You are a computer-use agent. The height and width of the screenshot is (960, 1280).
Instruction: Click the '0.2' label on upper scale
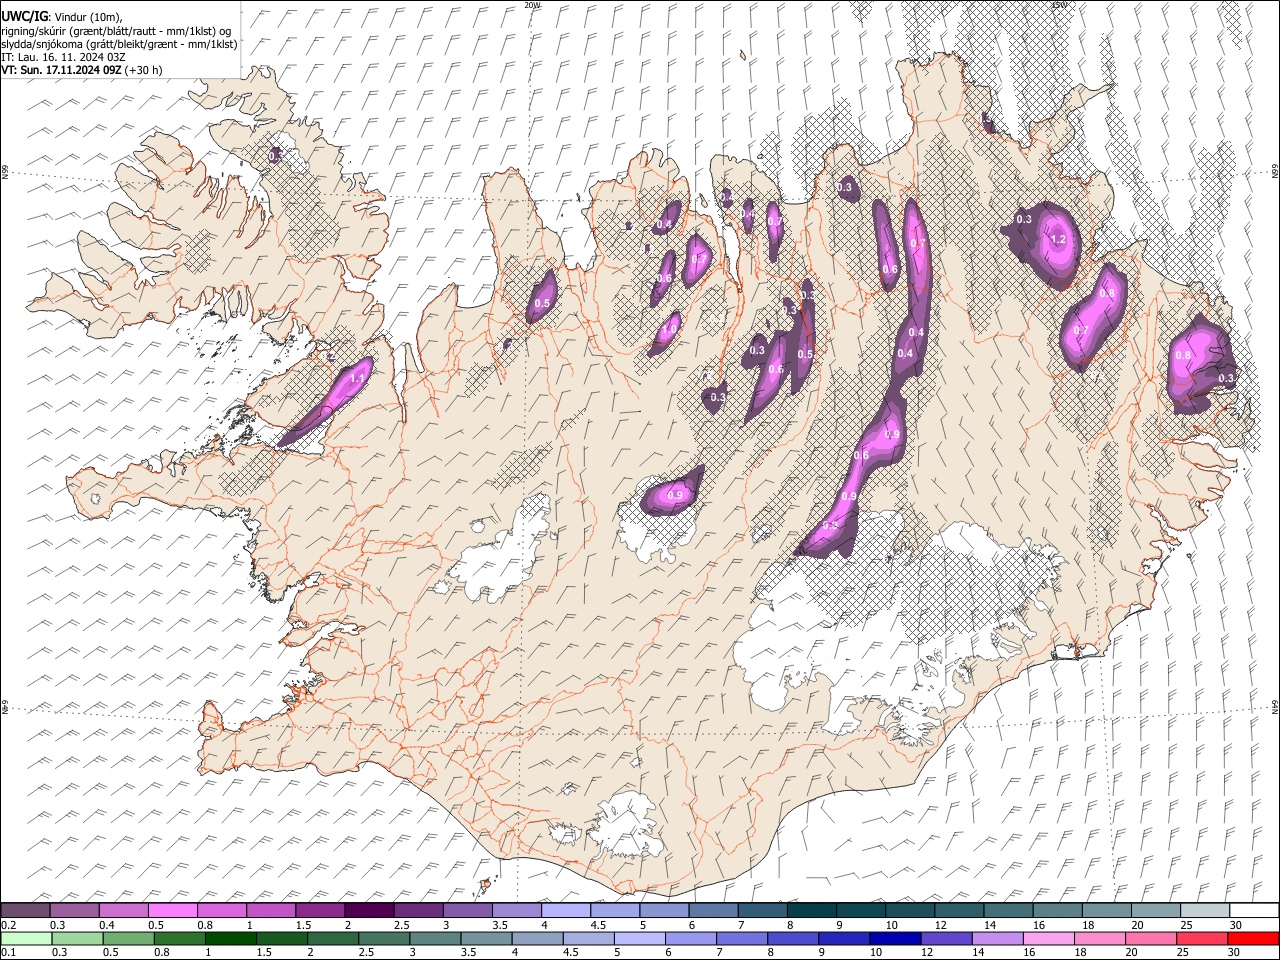click(9, 925)
